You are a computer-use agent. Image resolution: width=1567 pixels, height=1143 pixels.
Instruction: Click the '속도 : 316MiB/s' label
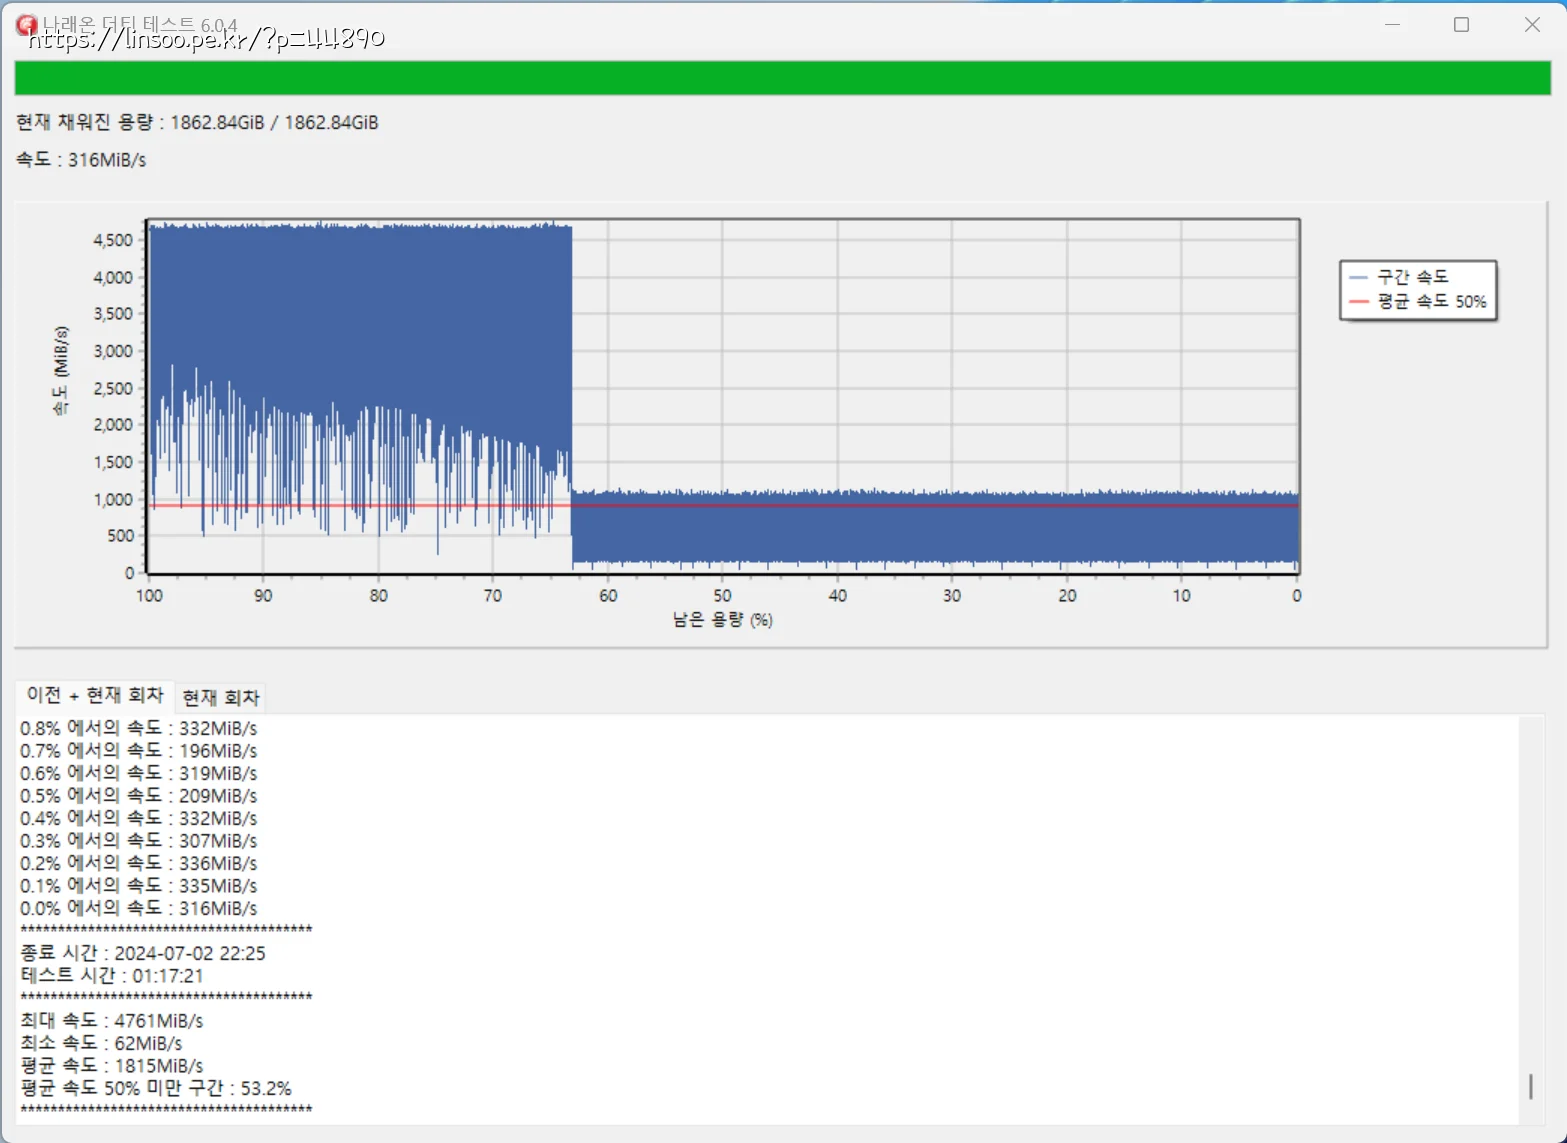81,160
